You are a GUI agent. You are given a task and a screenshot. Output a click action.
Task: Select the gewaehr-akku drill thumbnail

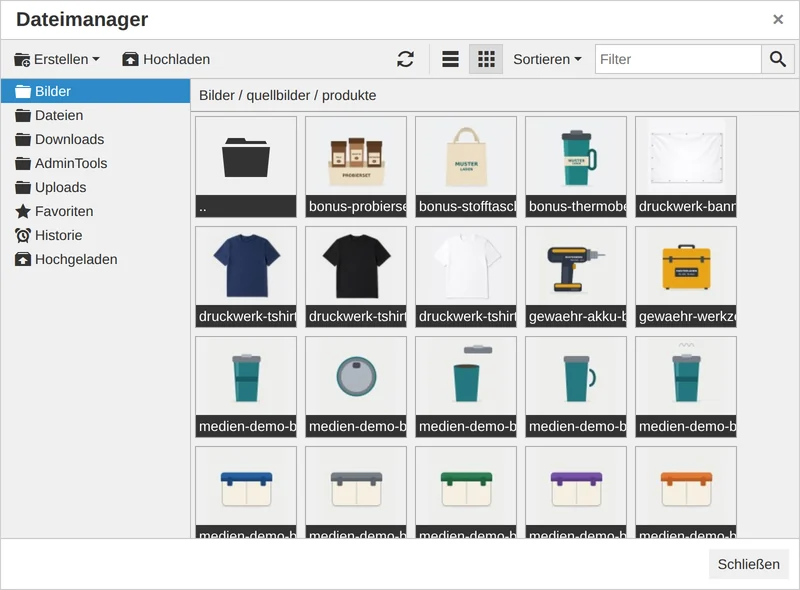point(576,277)
